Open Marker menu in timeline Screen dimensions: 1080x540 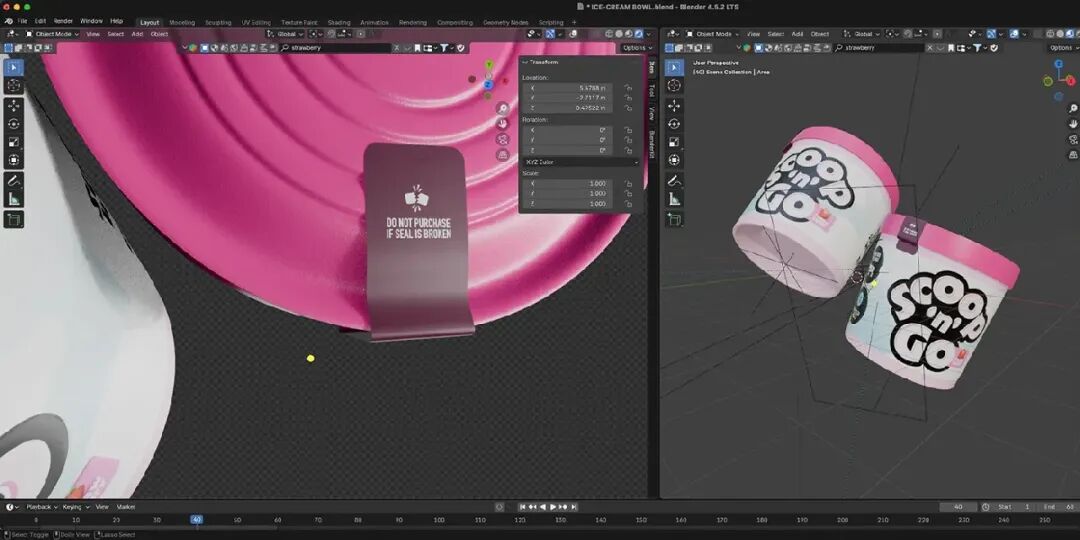click(x=126, y=506)
